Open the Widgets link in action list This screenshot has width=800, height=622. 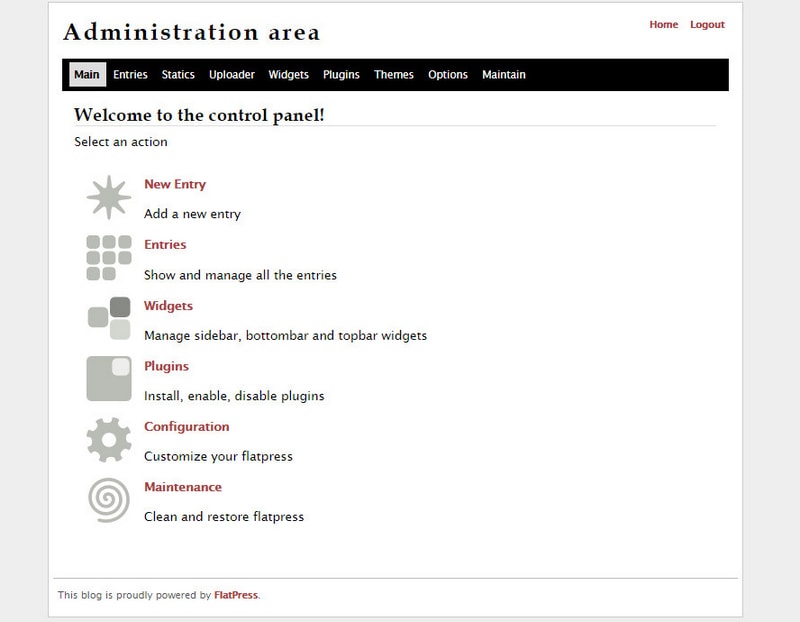click(168, 306)
